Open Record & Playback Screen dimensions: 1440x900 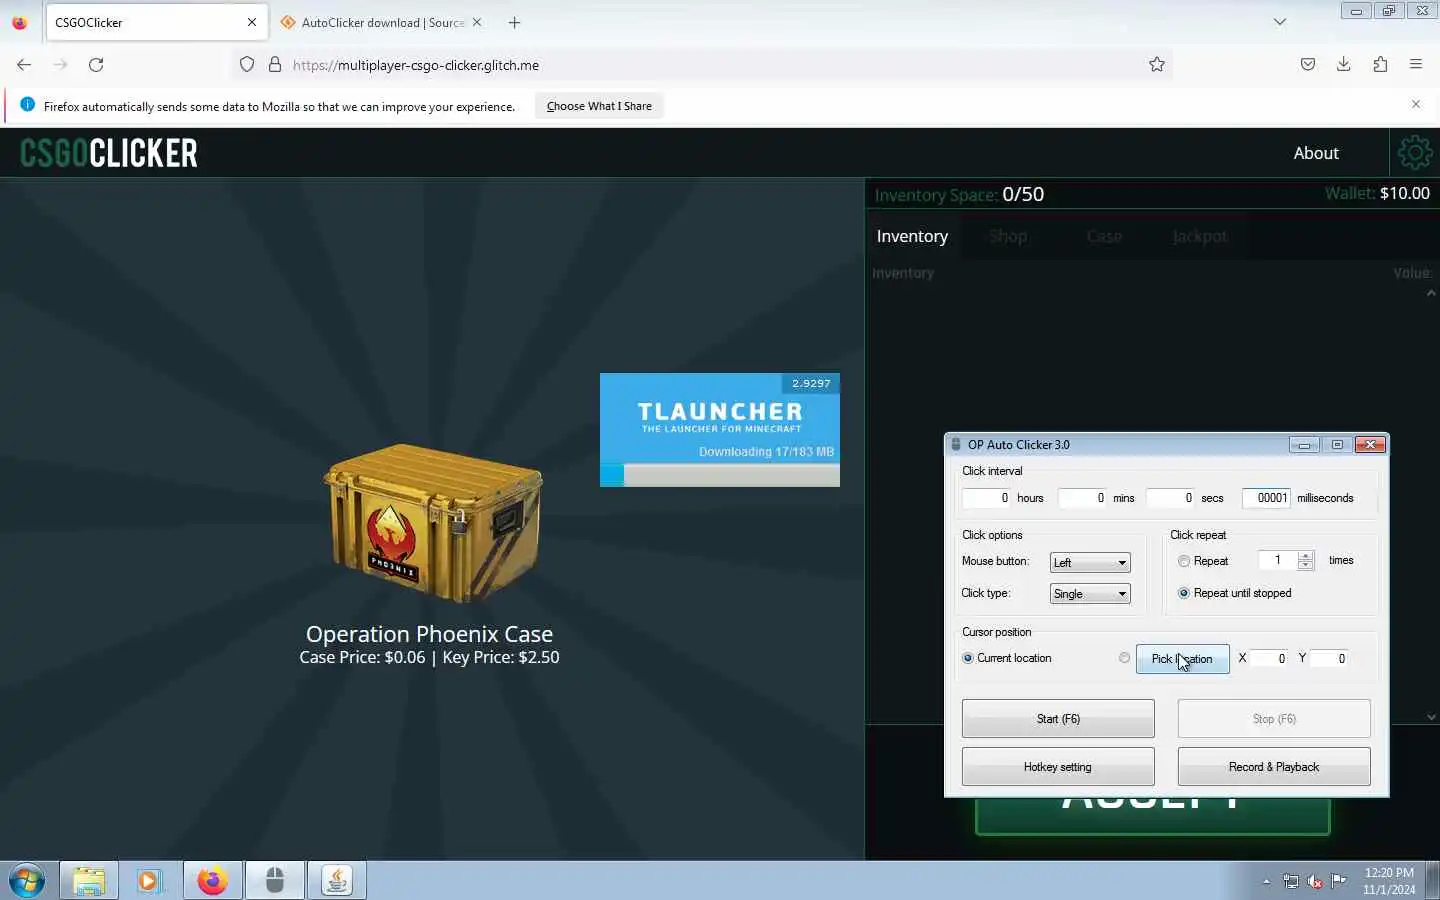pyautogui.click(x=1274, y=767)
